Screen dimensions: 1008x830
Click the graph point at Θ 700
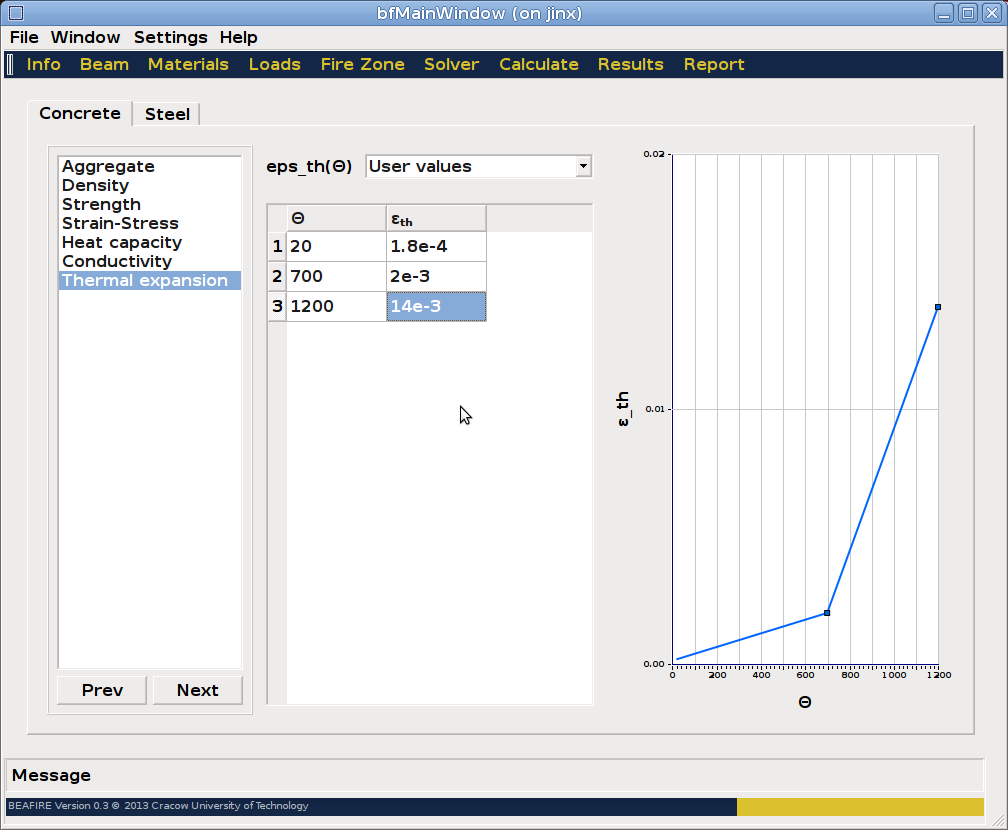tap(827, 612)
